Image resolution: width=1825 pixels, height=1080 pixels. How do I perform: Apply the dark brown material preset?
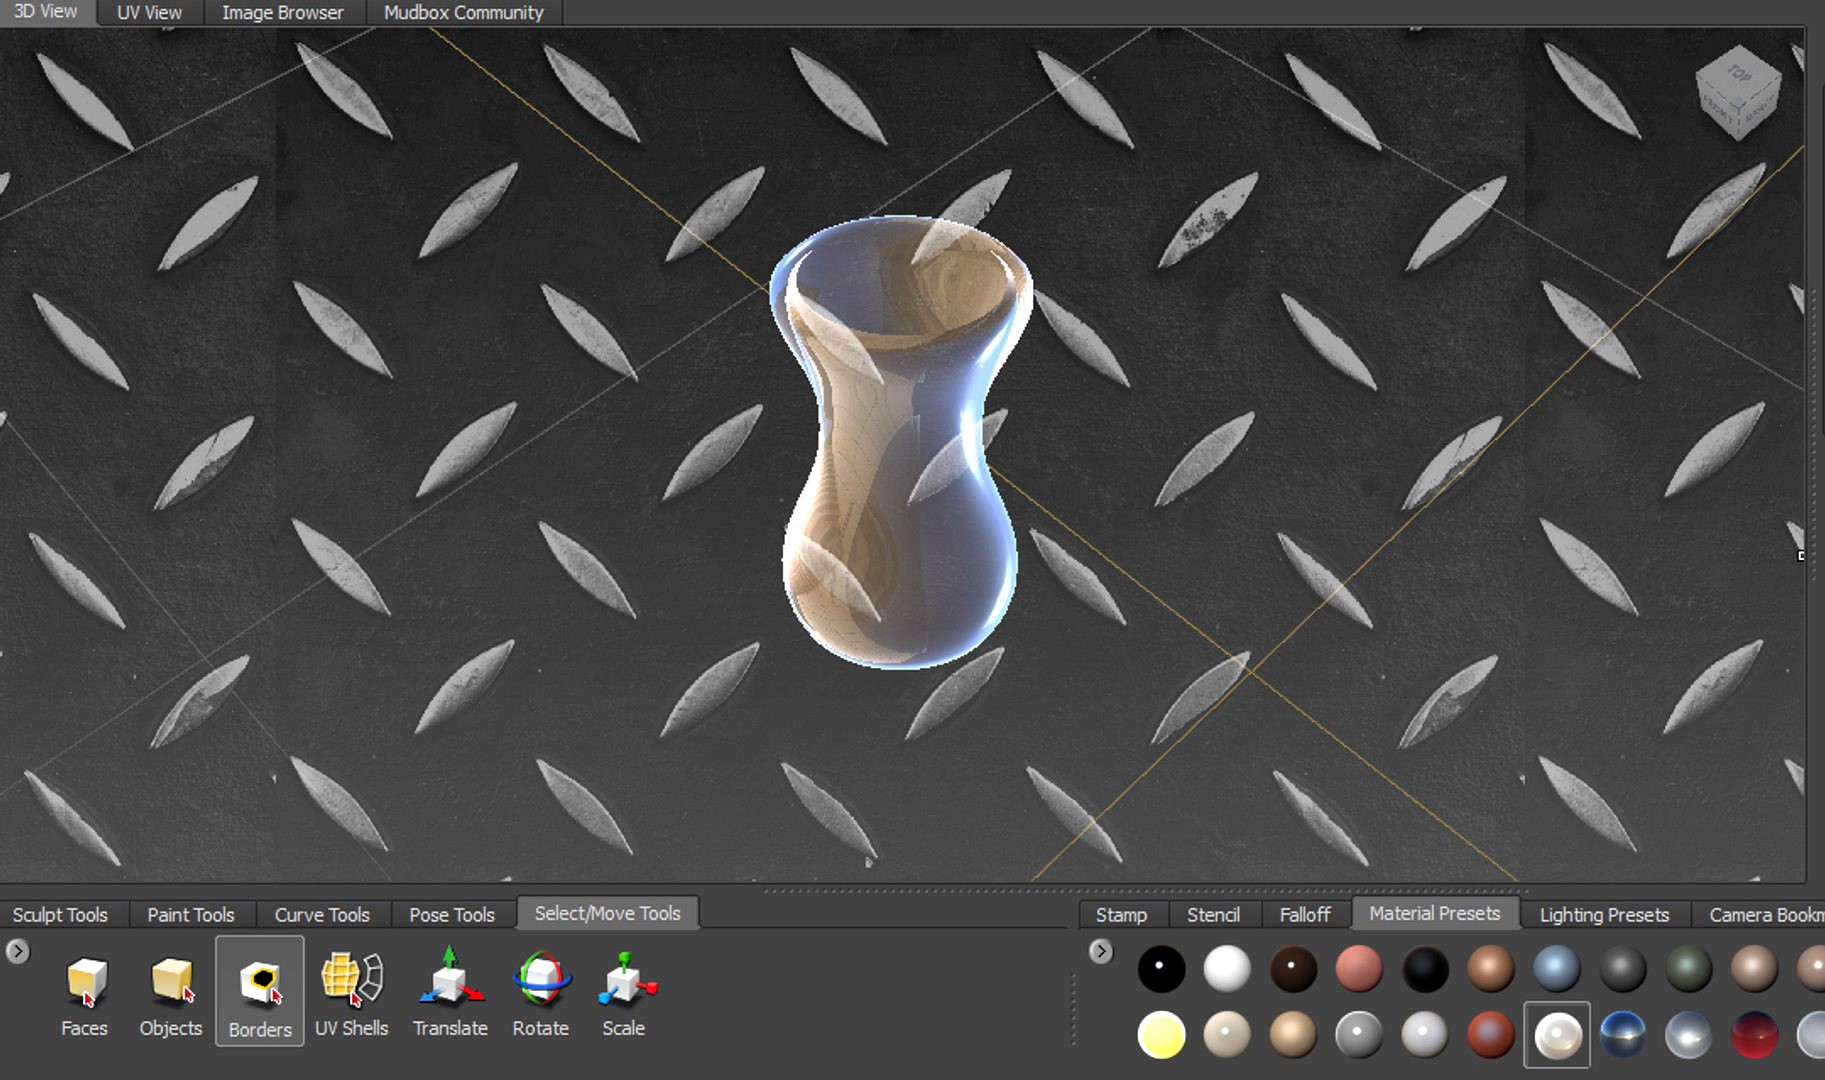[x=1293, y=969]
